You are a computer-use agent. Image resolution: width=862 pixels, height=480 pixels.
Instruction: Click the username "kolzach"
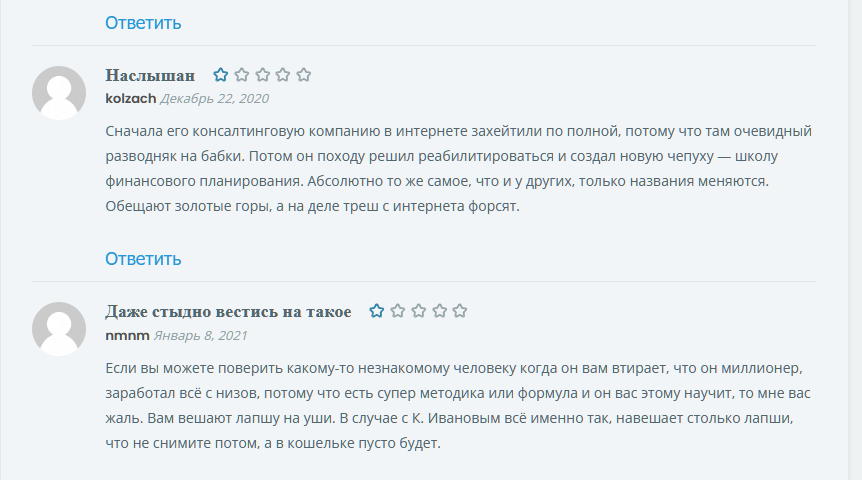tap(130, 99)
